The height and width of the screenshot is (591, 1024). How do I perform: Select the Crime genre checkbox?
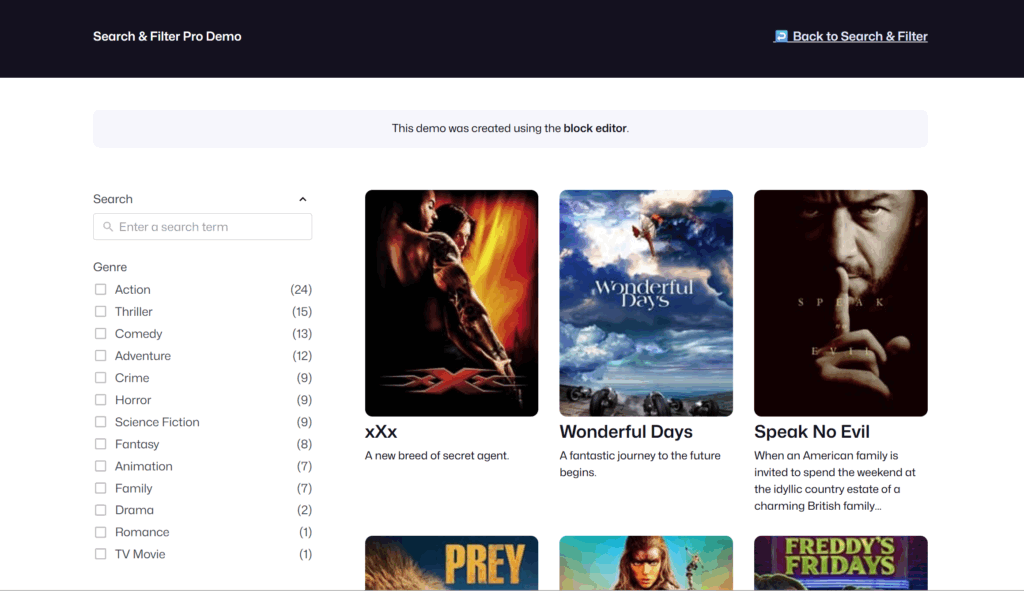100,378
